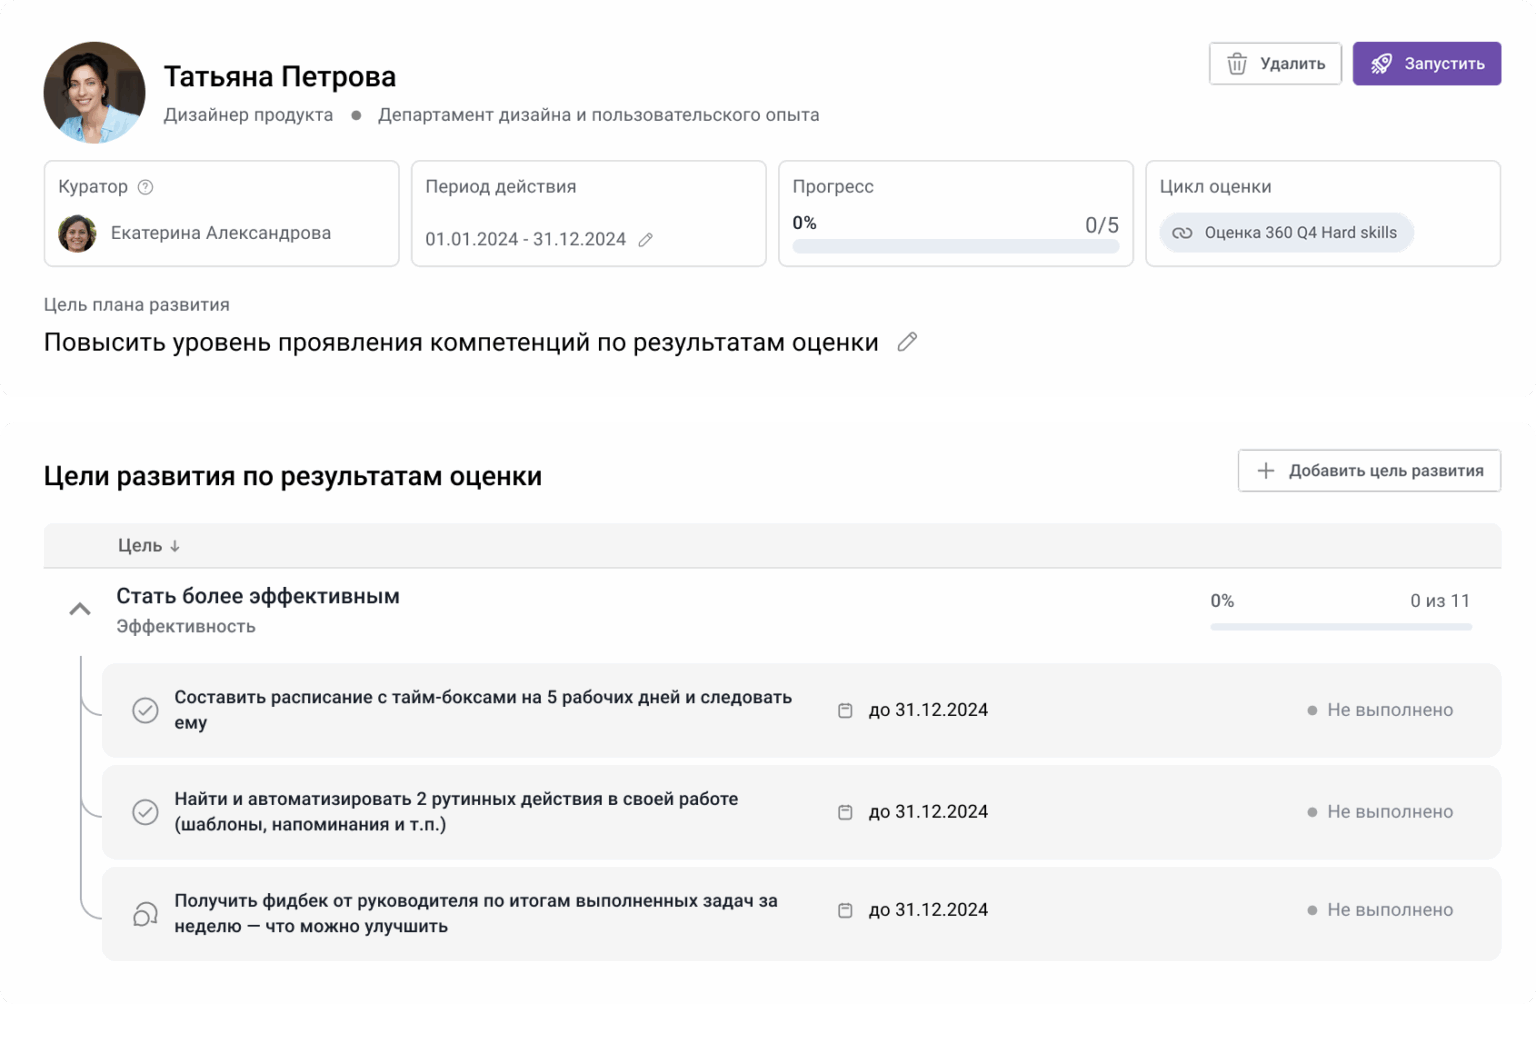
Task: Click the trash icon on Удалить button
Action: point(1236,63)
